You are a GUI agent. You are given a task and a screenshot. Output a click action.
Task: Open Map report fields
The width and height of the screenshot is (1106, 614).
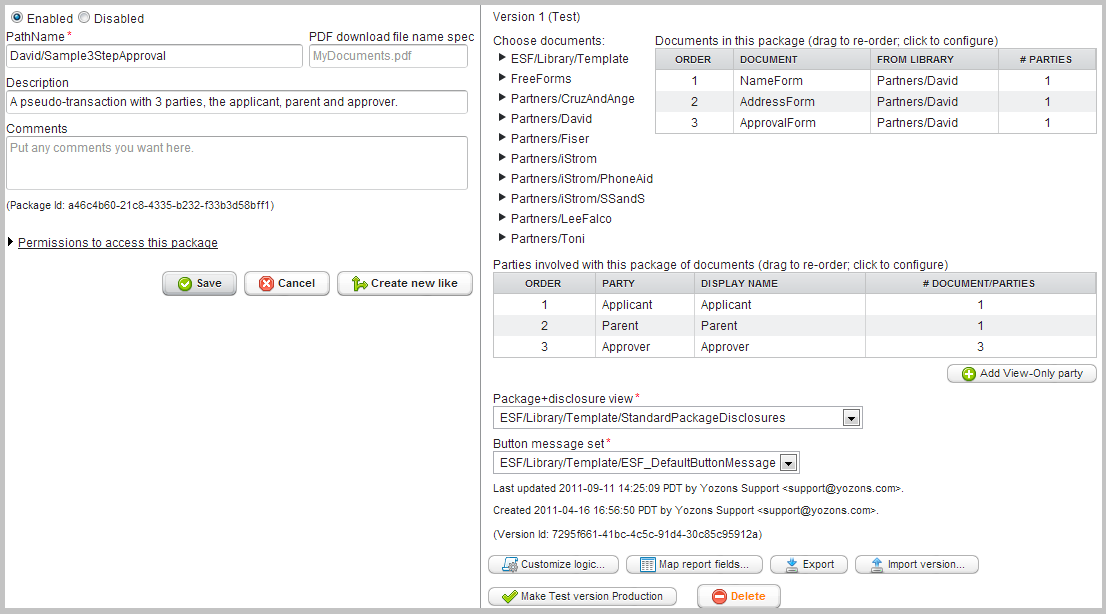694,564
